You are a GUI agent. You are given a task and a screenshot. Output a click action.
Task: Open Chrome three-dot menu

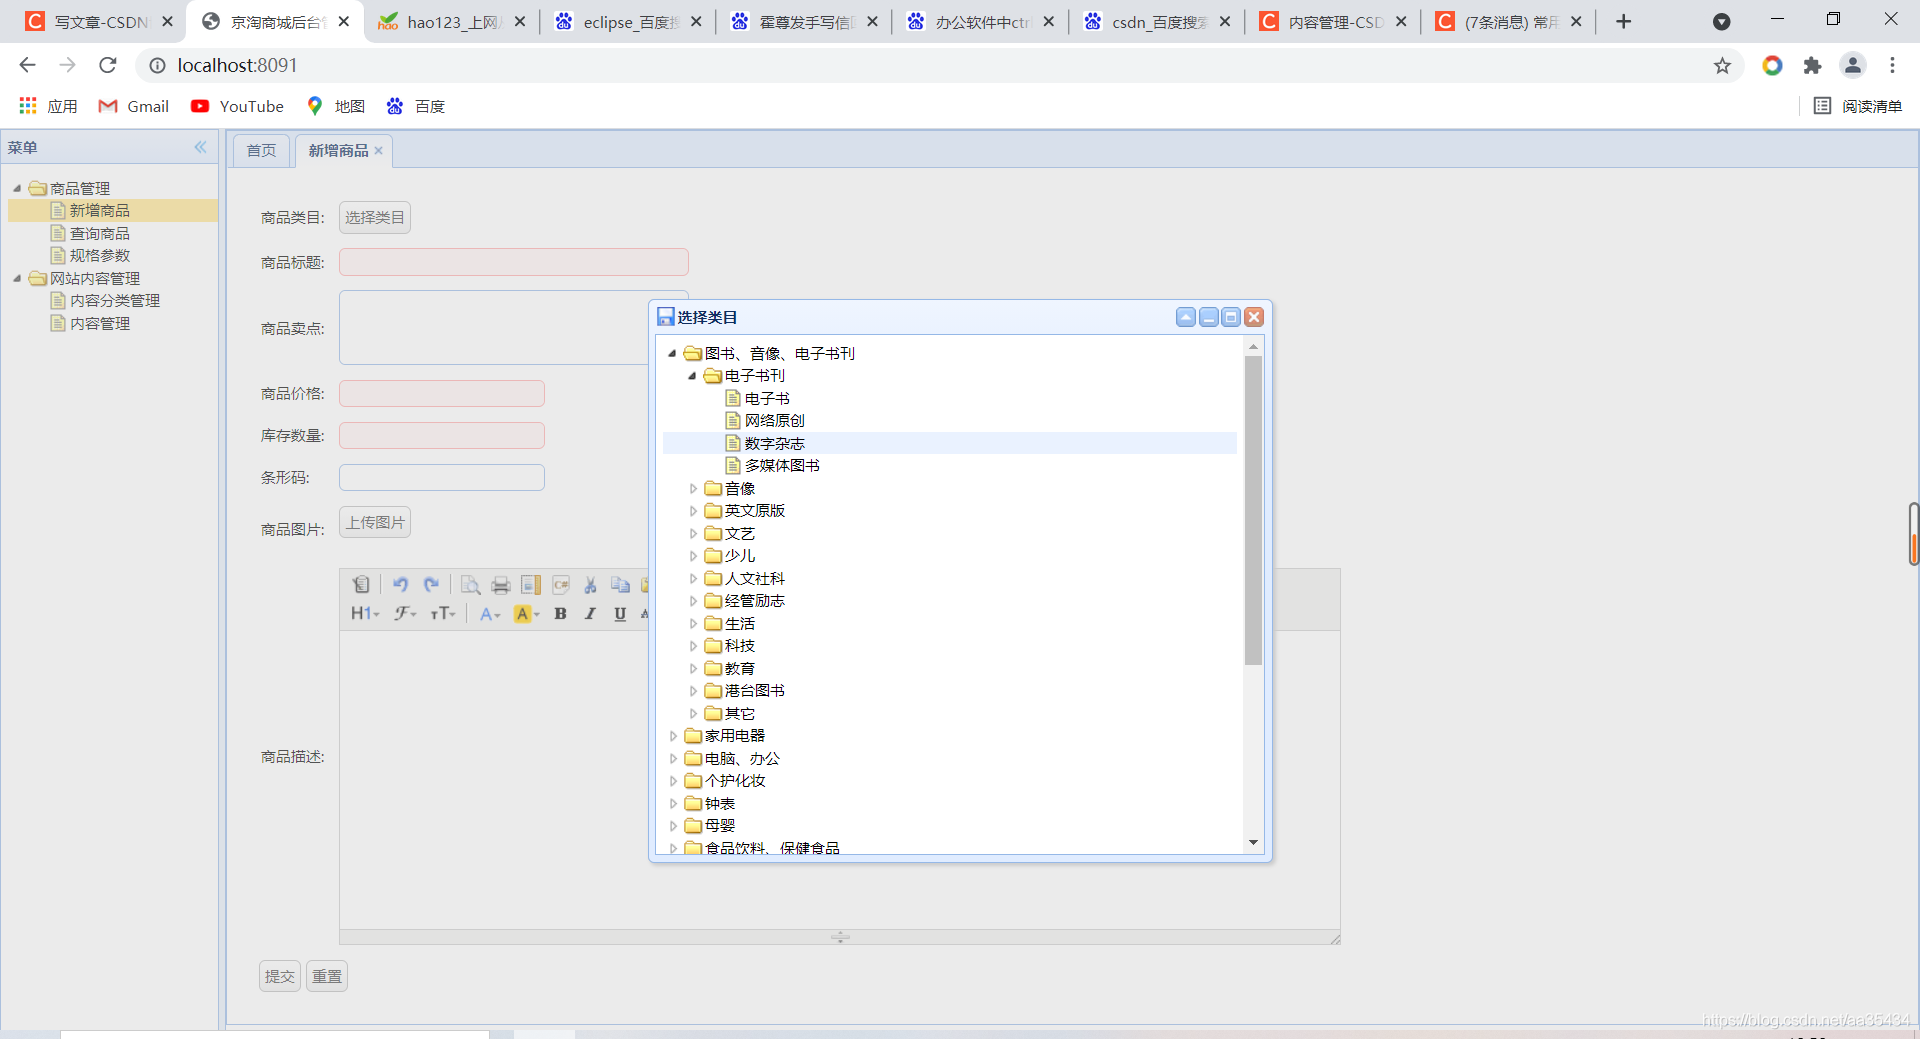pyautogui.click(x=1892, y=65)
